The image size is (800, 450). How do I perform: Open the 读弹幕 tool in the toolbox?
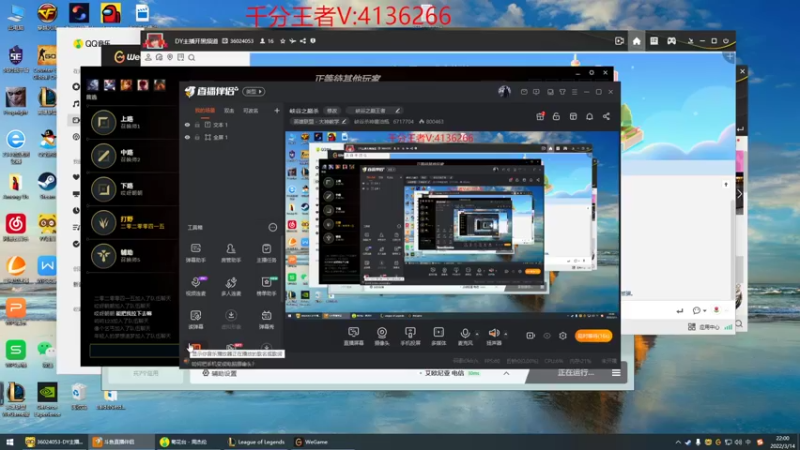coord(196,319)
